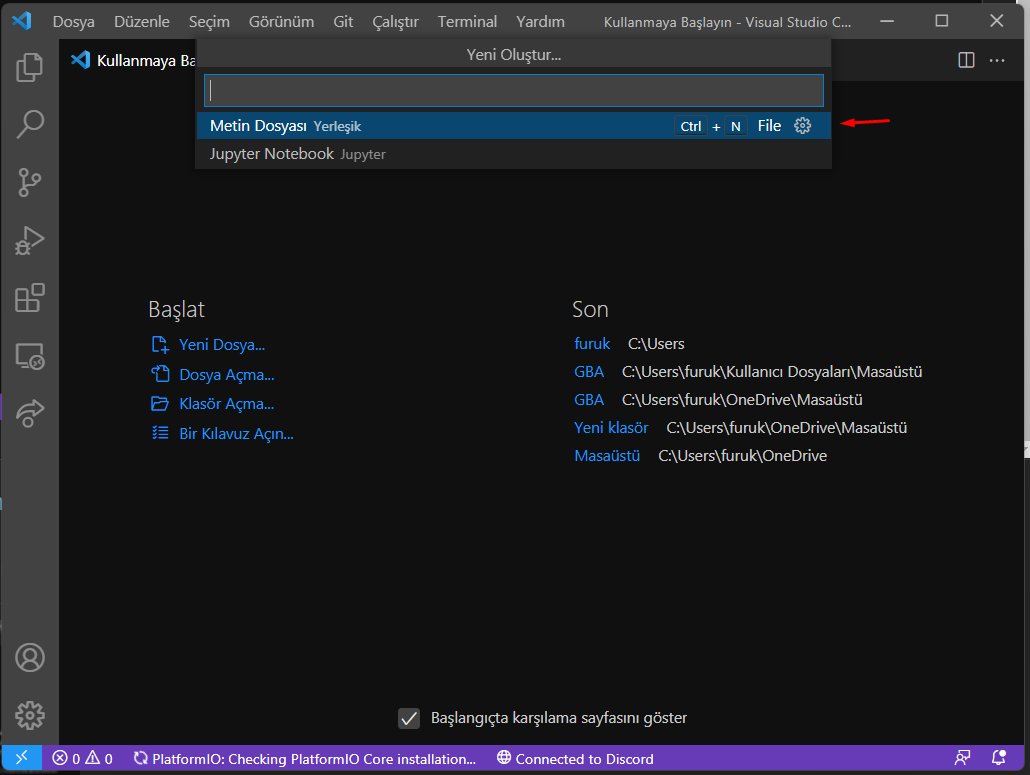Toggle Başlangıçta karşılama sayfasını göster checkbox
This screenshot has height=775, width=1030.
coord(409,719)
